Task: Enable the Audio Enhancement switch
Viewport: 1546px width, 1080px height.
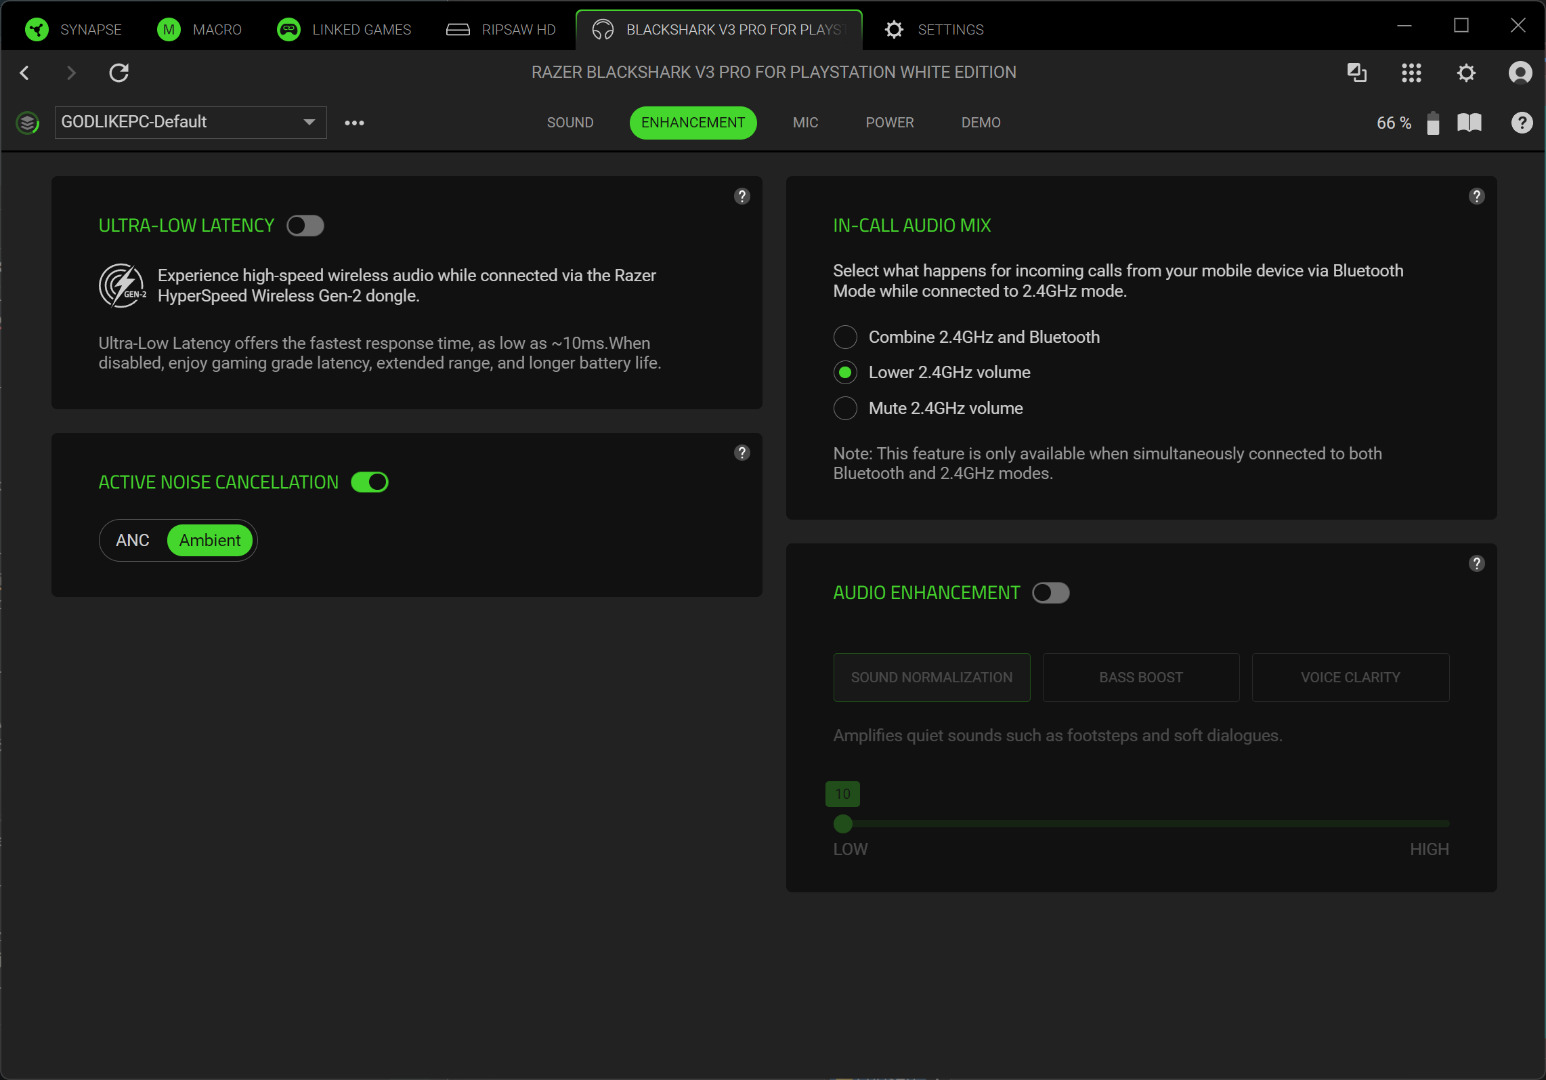Action: pos(1050,593)
